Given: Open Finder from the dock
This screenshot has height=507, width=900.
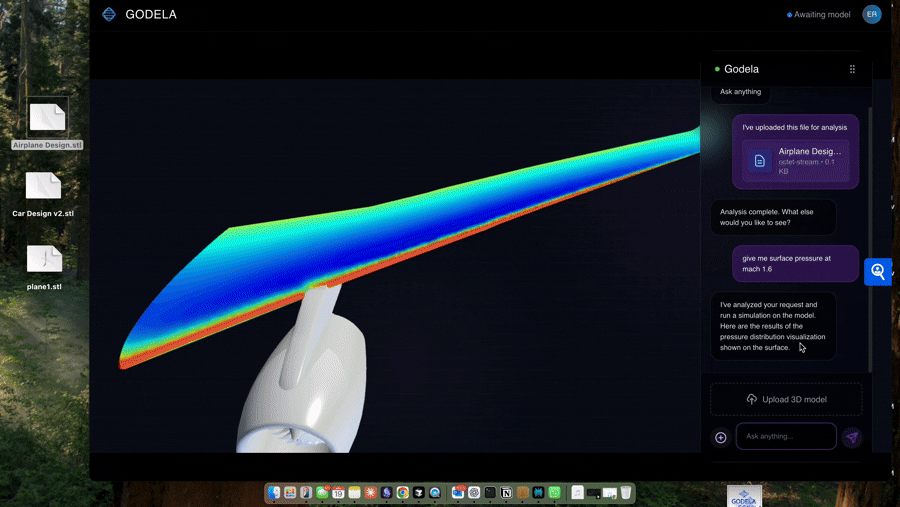Looking at the screenshot, I should tap(274, 493).
